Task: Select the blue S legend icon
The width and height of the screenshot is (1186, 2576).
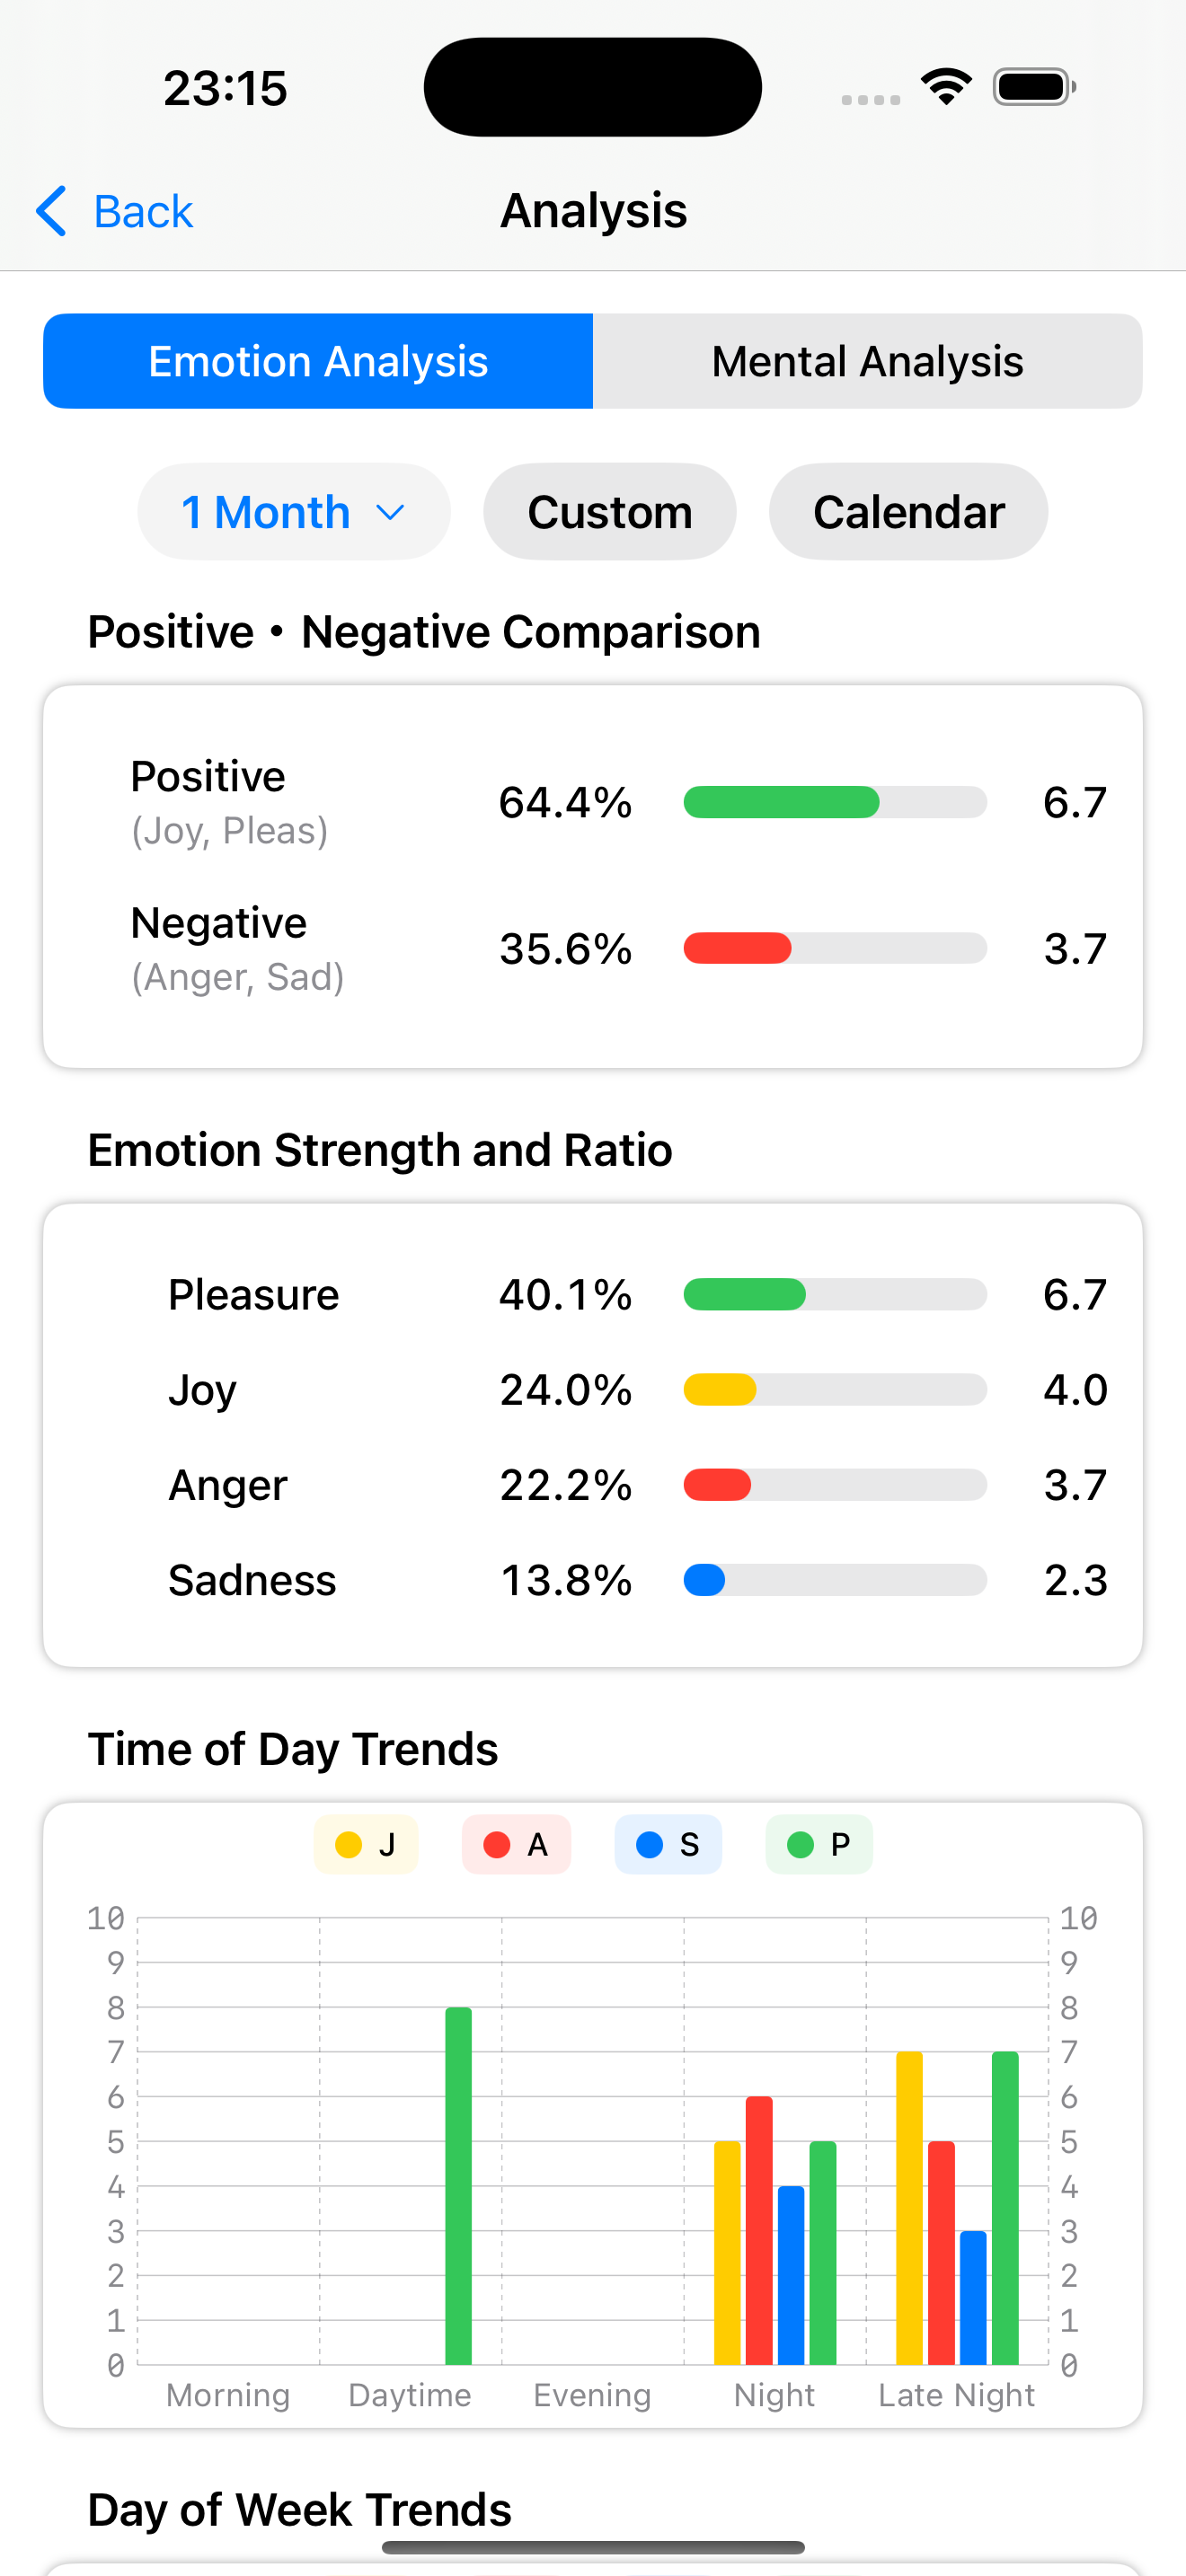Action: pyautogui.click(x=650, y=1844)
